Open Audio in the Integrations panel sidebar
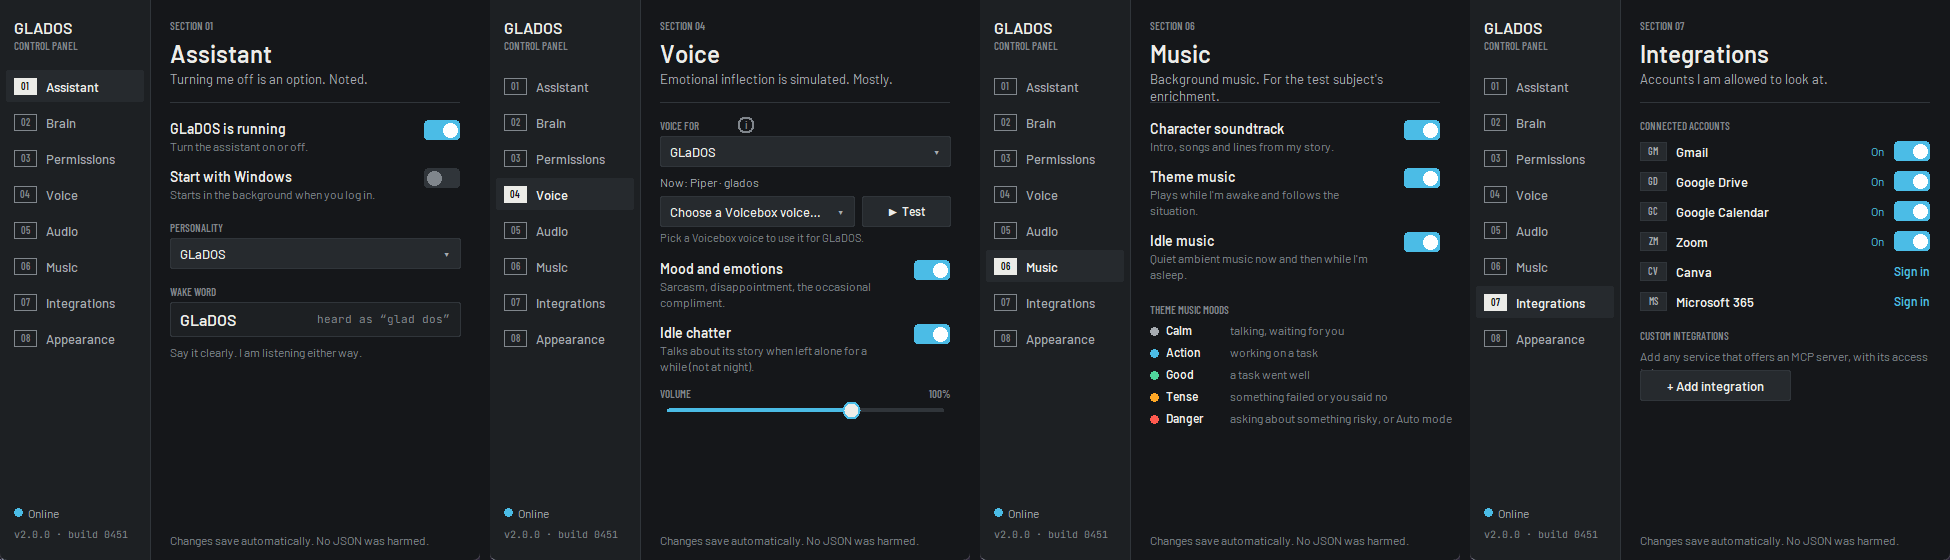 coord(1545,231)
